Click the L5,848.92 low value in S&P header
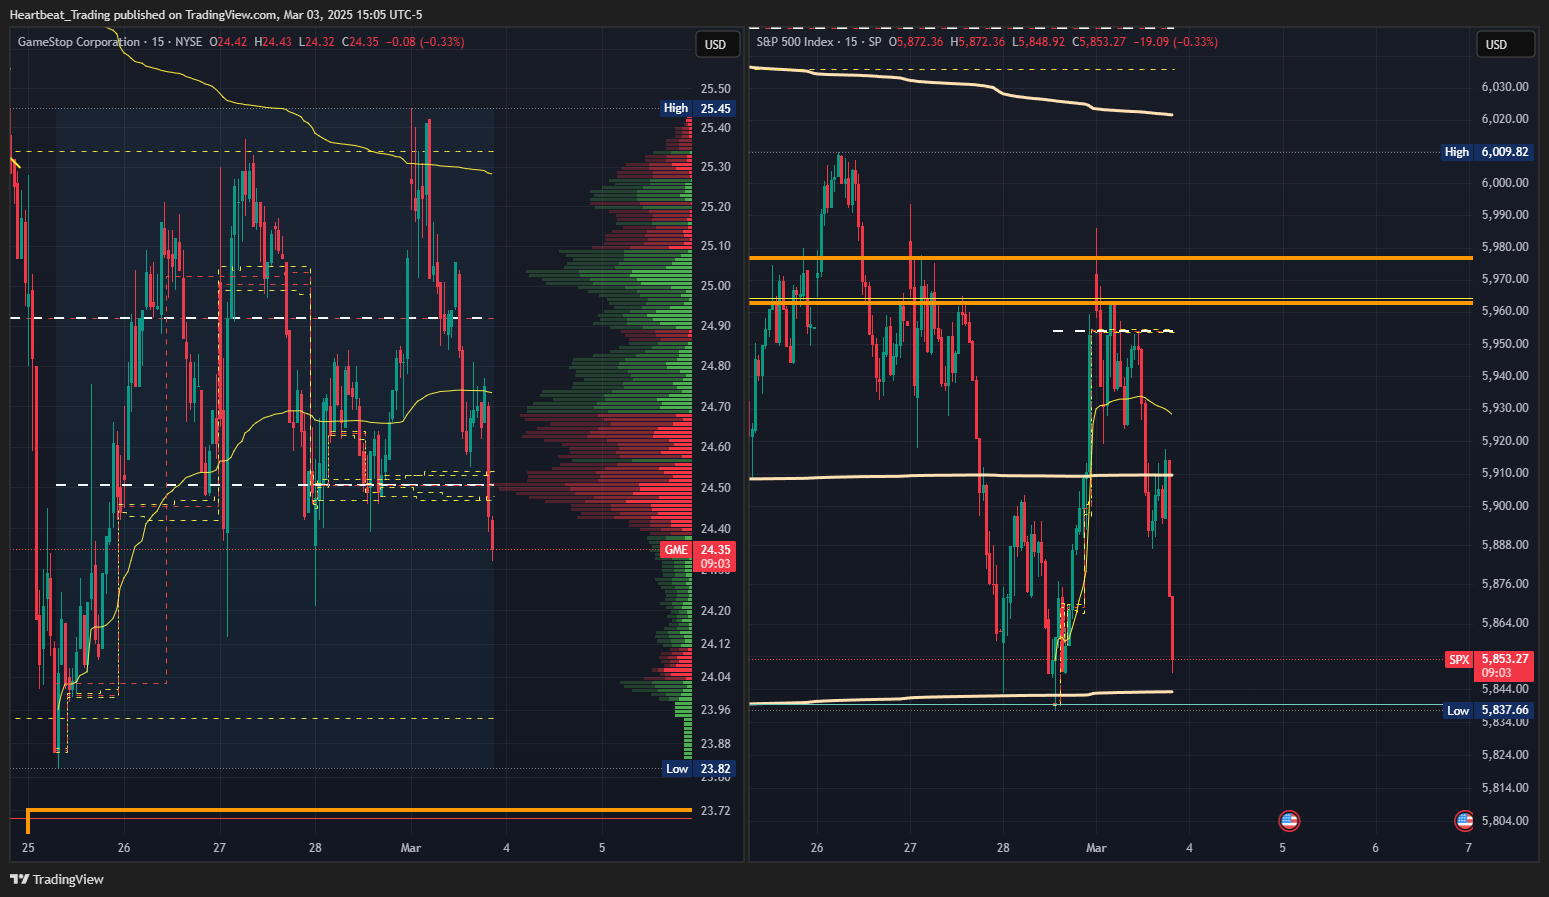This screenshot has width=1549, height=897. (1038, 42)
